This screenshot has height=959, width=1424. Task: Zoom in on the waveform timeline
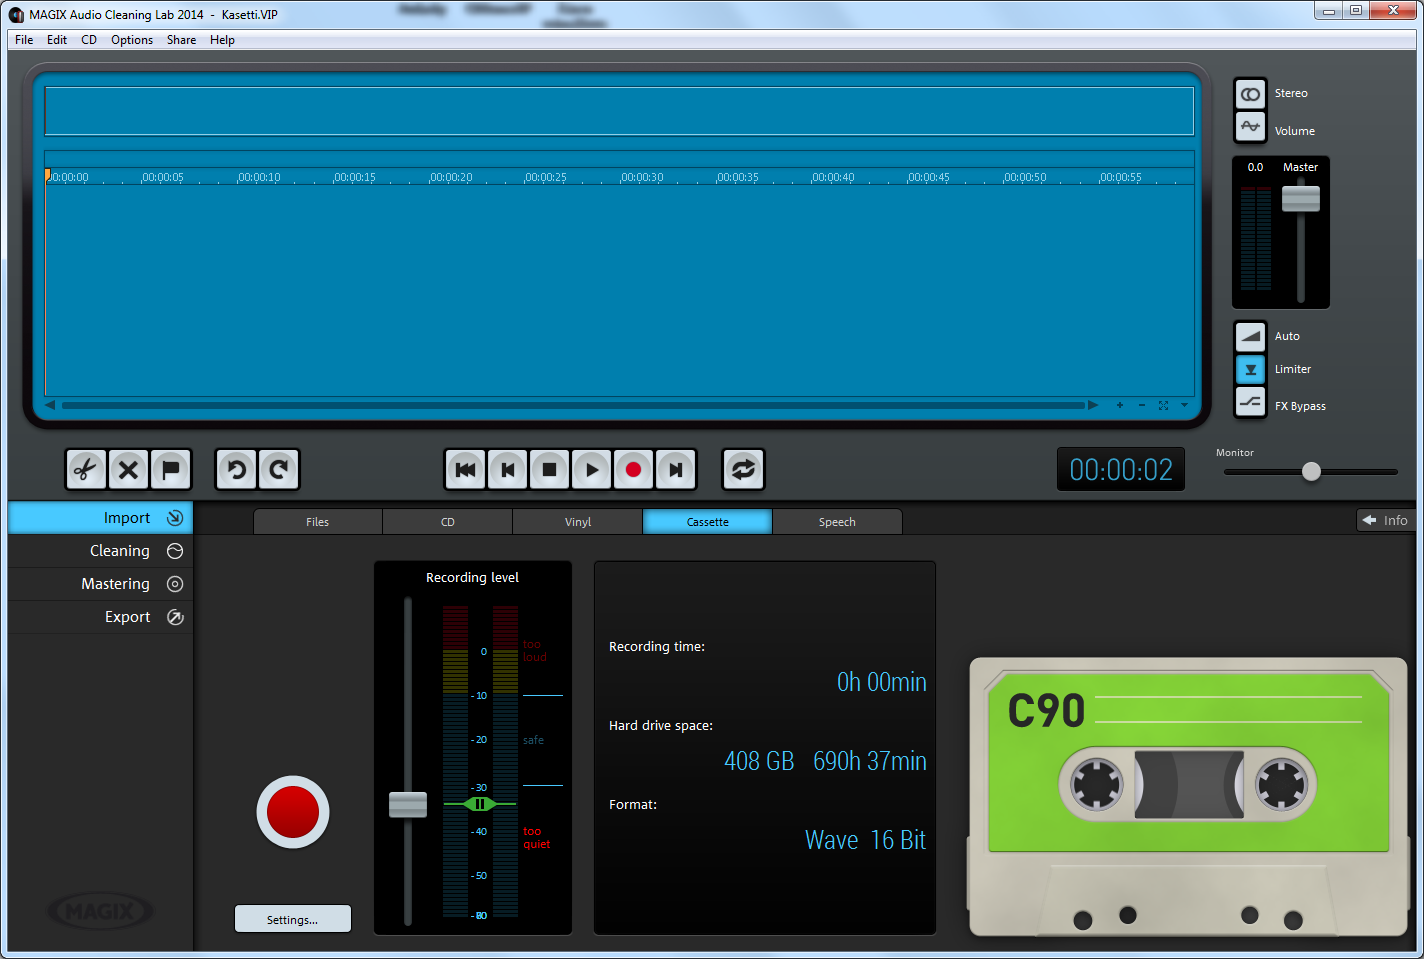1120,405
